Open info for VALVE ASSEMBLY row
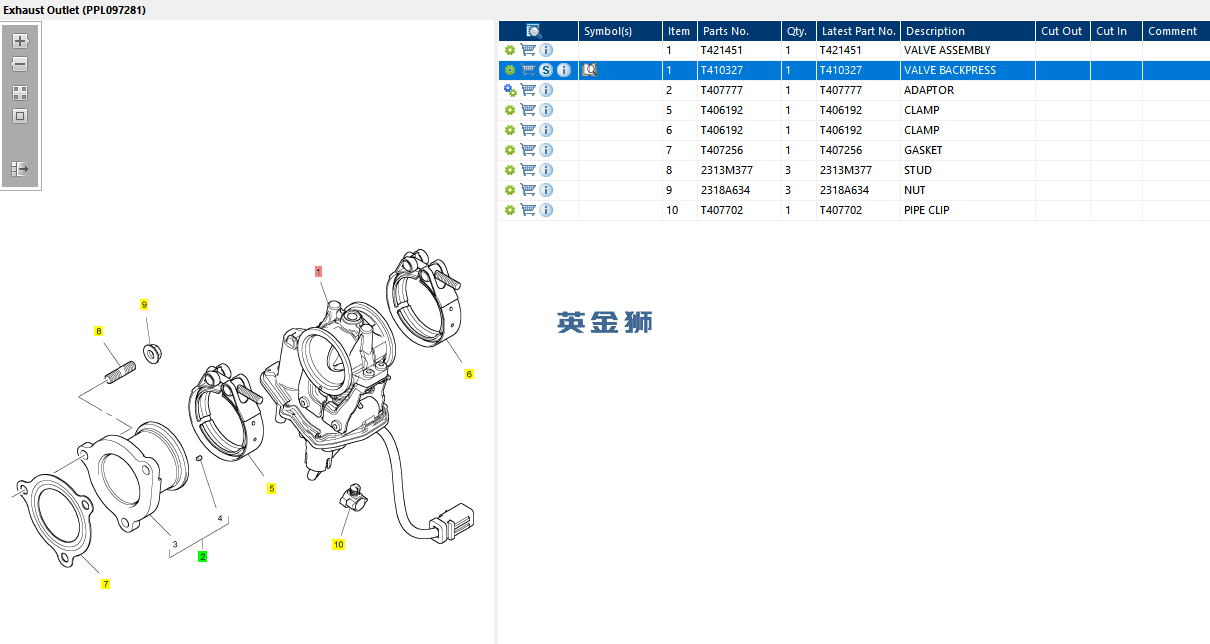Viewport: 1210px width, 644px height. click(x=546, y=50)
